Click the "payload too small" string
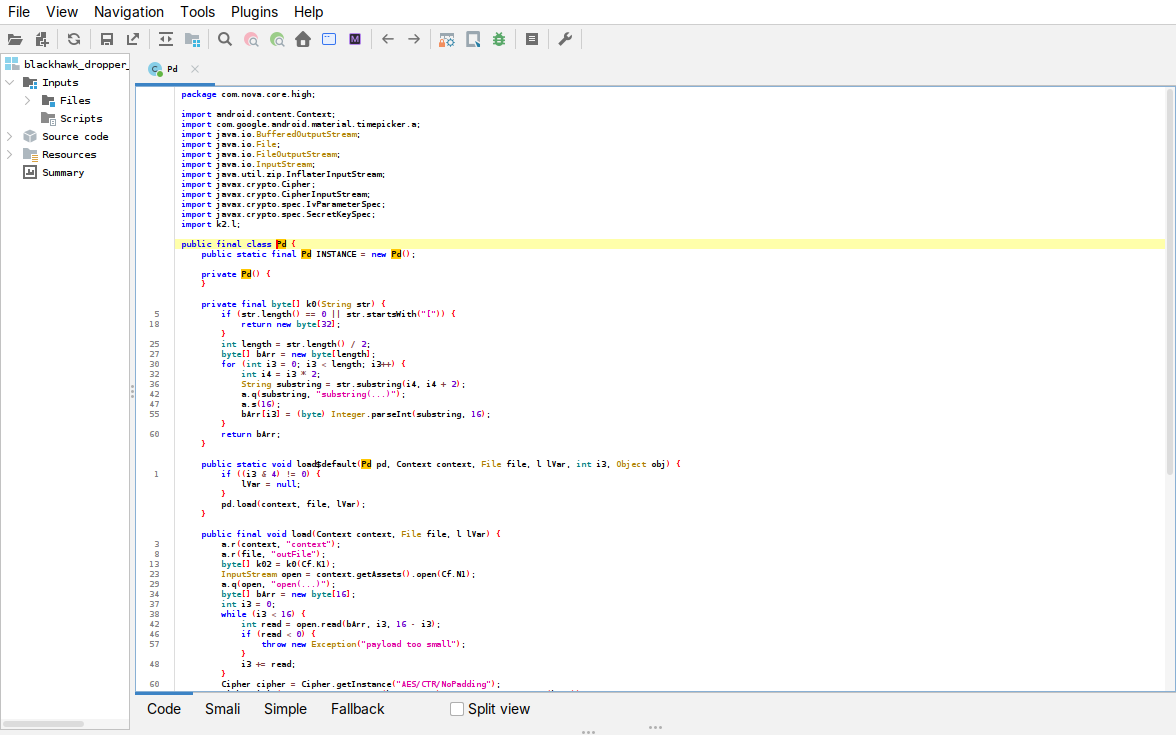The width and height of the screenshot is (1176, 735). click(x=409, y=644)
